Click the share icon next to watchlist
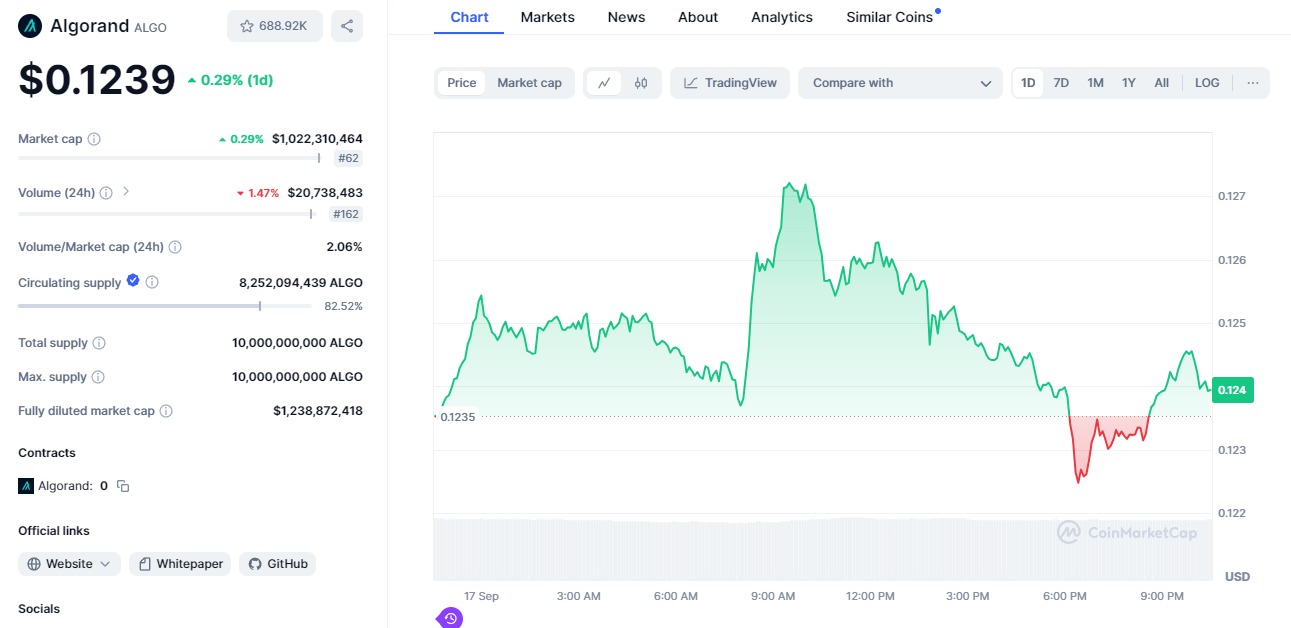This screenshot has height=628, width=1291. (x=346, y=26)
